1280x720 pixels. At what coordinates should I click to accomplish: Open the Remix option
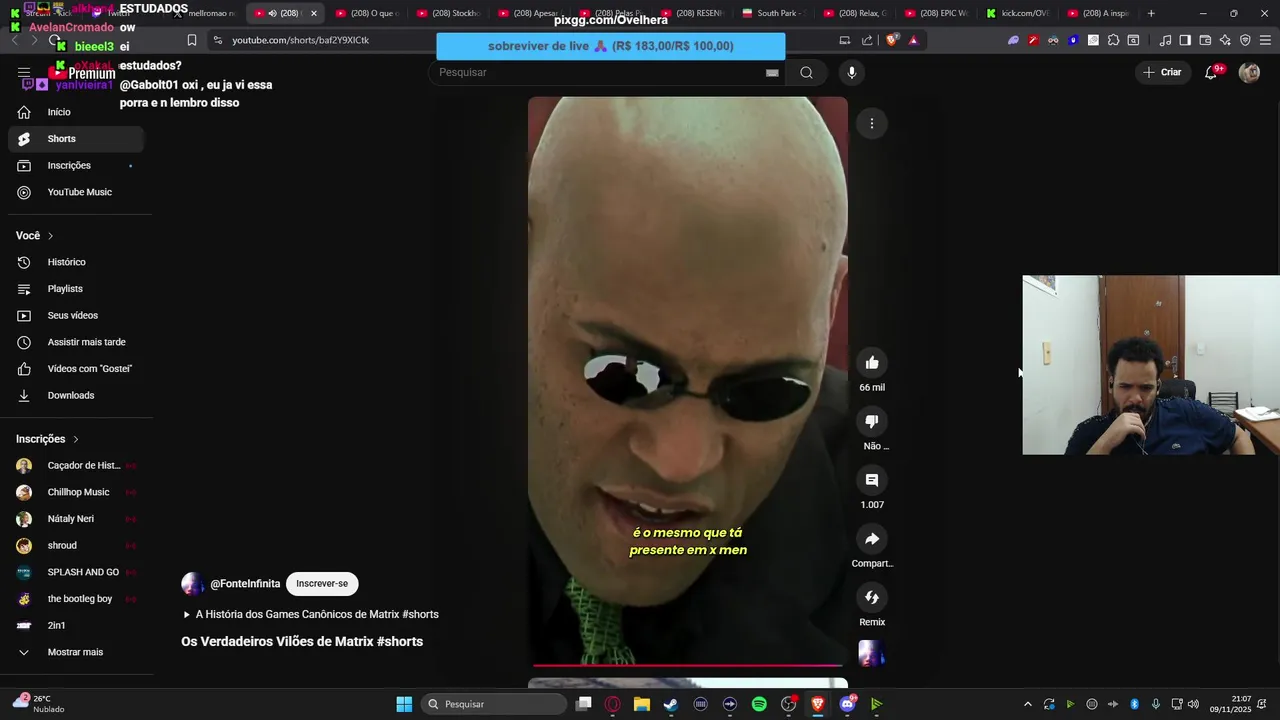pyautogui.click(x=871, y=598)
